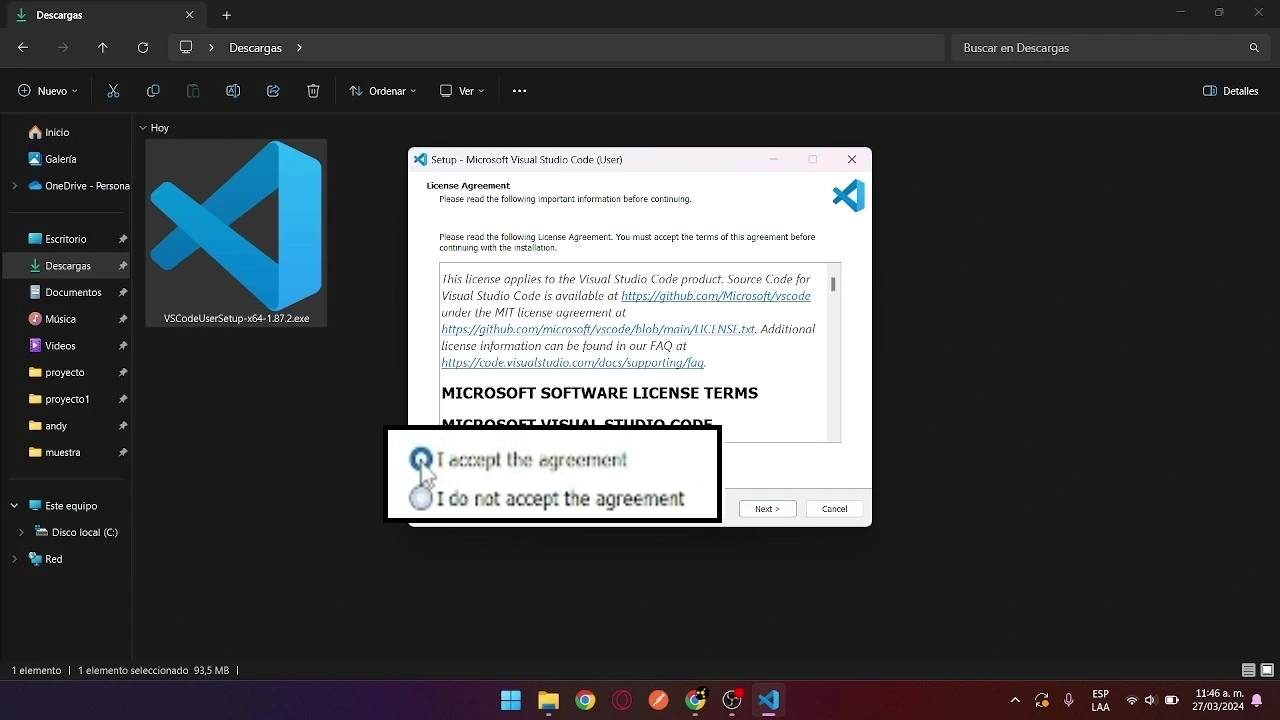Open the ESP LAA language switcher
The image size is (1280, 720).
click(x=1100, y=700)
